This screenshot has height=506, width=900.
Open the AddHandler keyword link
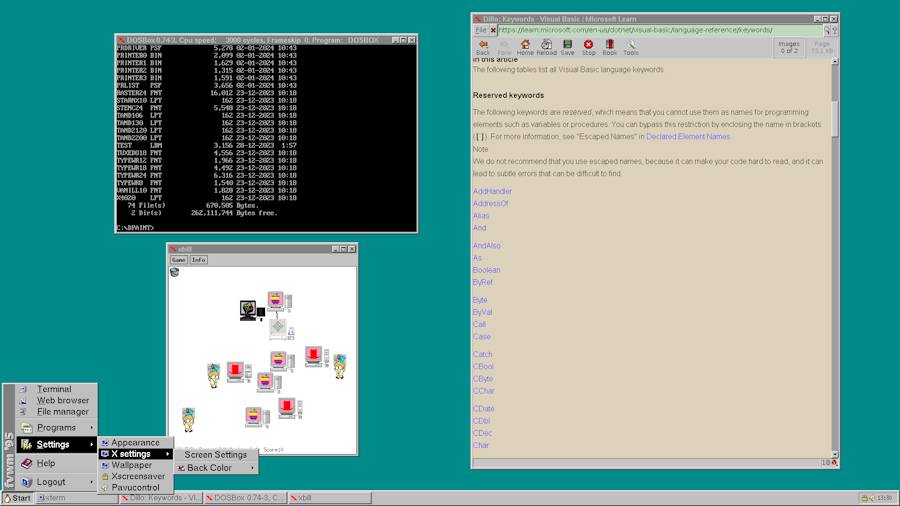click(x=492, y=191)
